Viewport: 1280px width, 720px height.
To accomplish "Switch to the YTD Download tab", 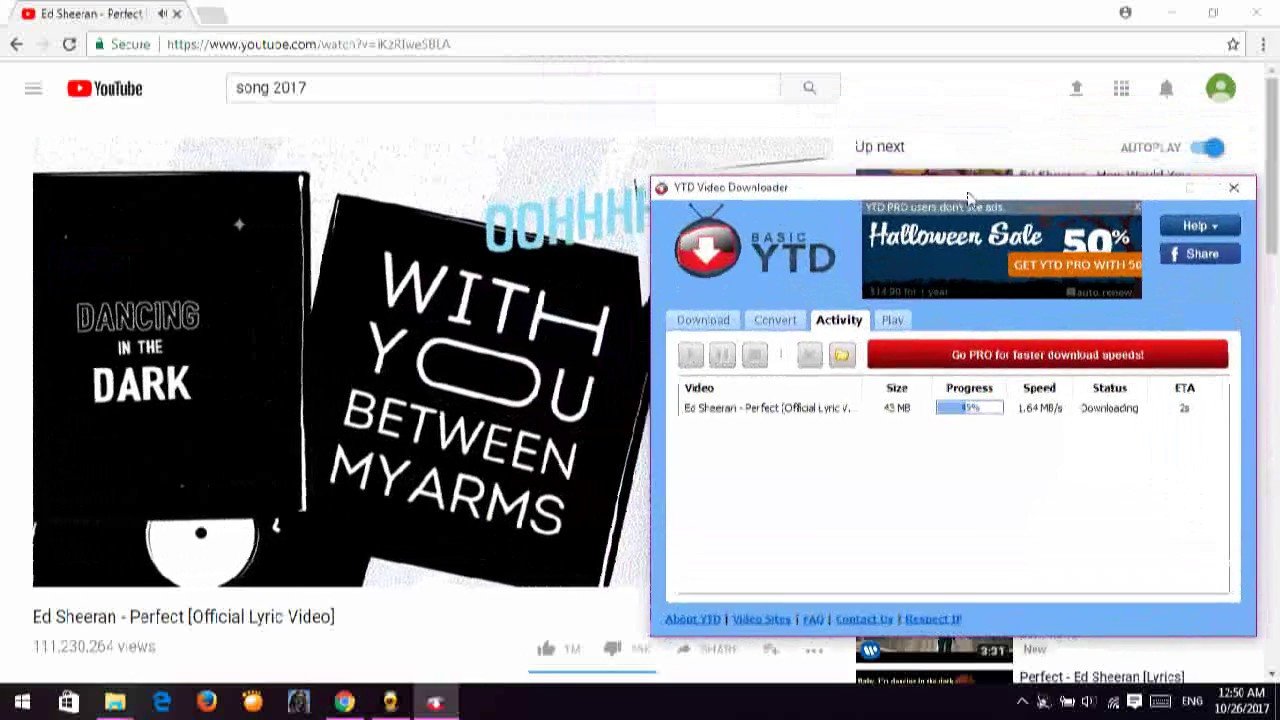I will 703,320.
